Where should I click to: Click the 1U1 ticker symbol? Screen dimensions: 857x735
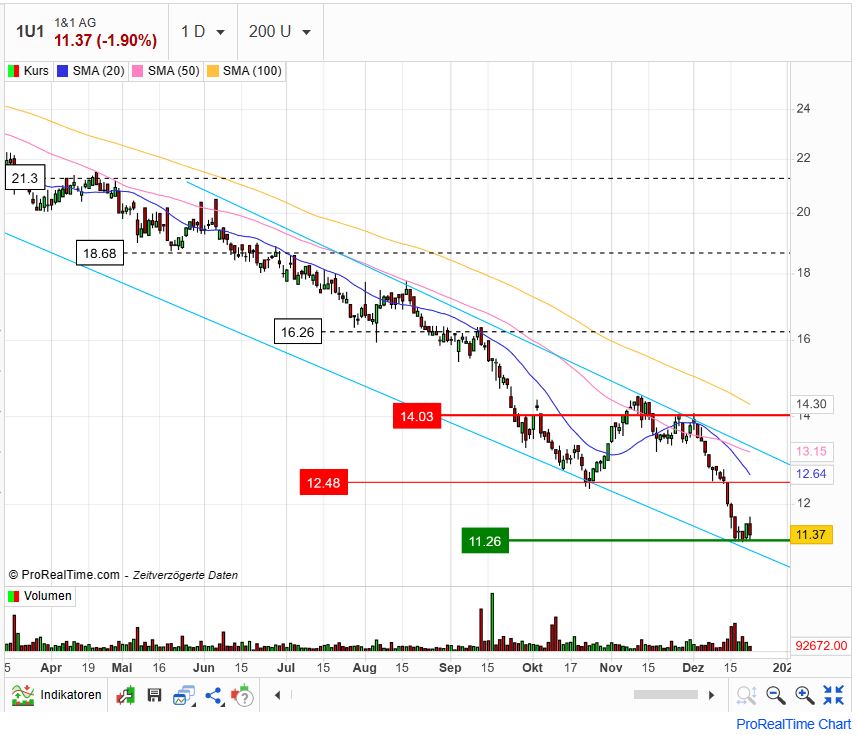pyautogui.click(x=30, y=32)
